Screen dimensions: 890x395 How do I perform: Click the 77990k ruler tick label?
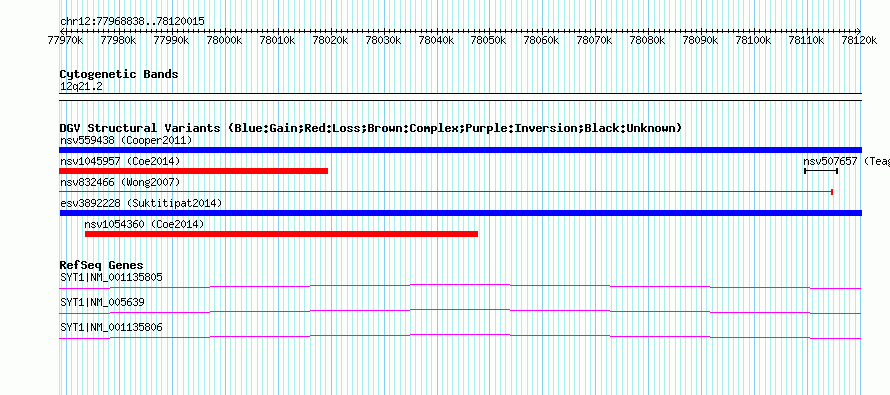tap(171, 40)
